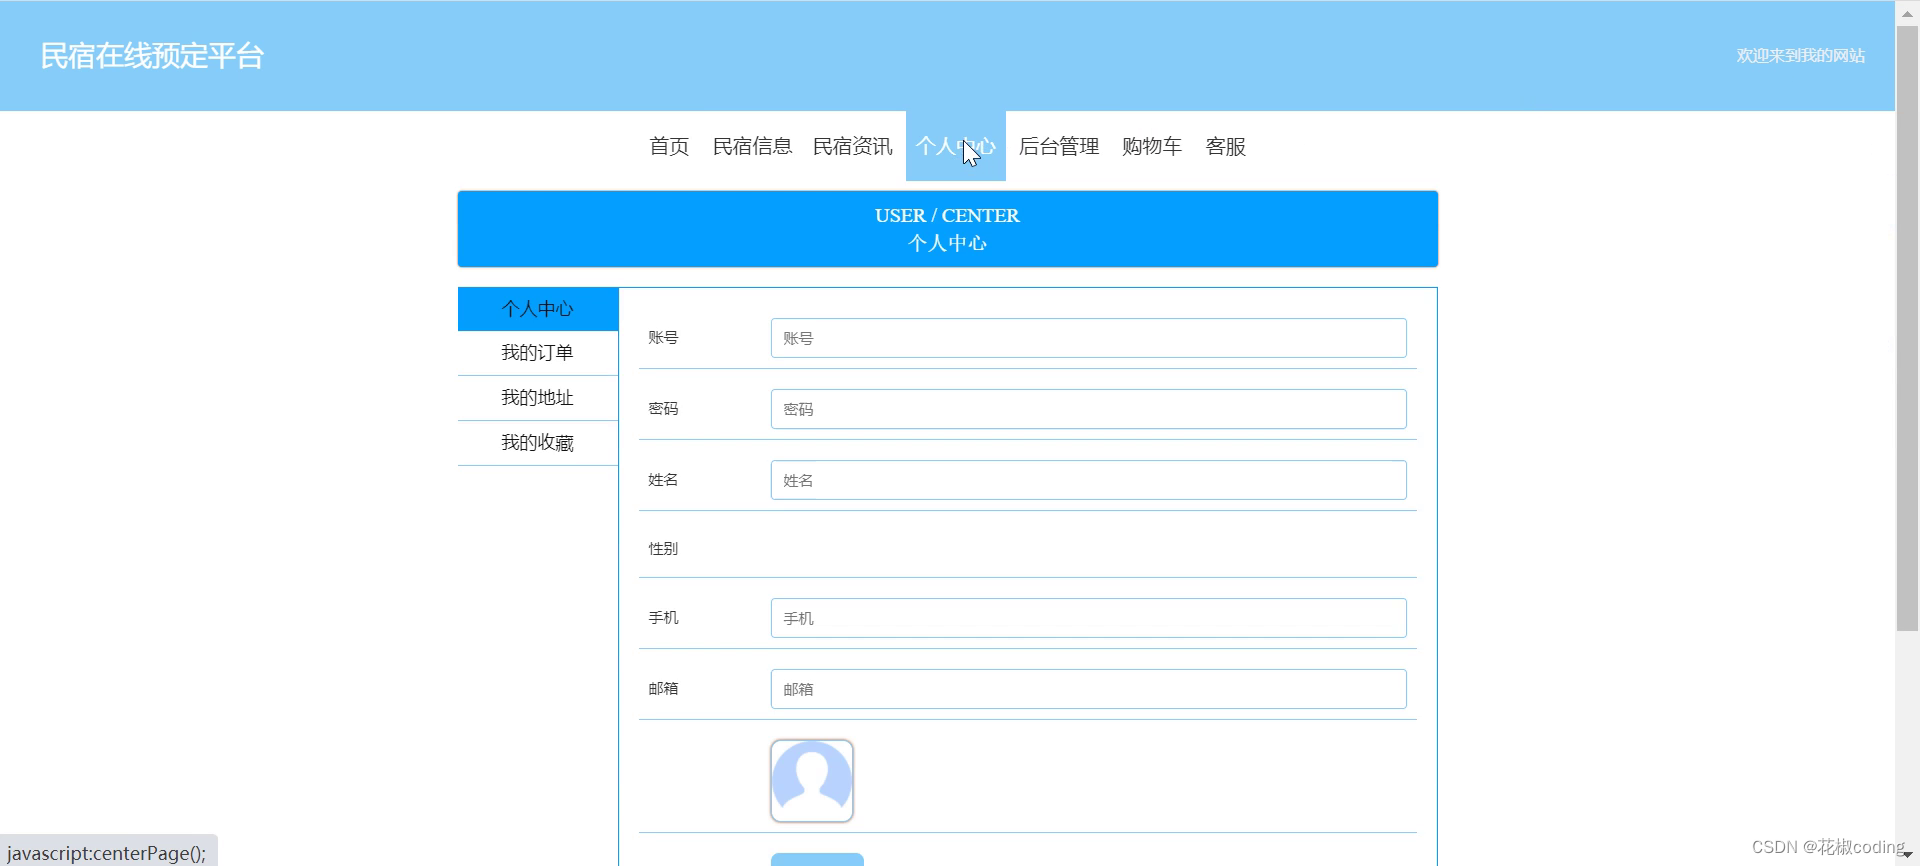Select 个人中心 in the left sidebar
The width and height of the screenshot is (1920, 866).
[x=538, y=309]
